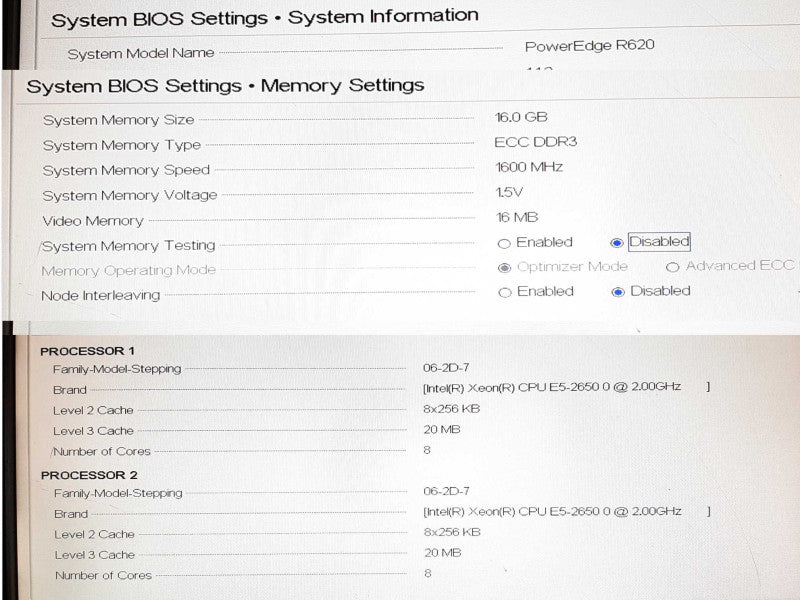Click Processor 1 20 MB cache value
This screenshot has width=800, height=600.
pyautogui.click(x=442, y=430)
